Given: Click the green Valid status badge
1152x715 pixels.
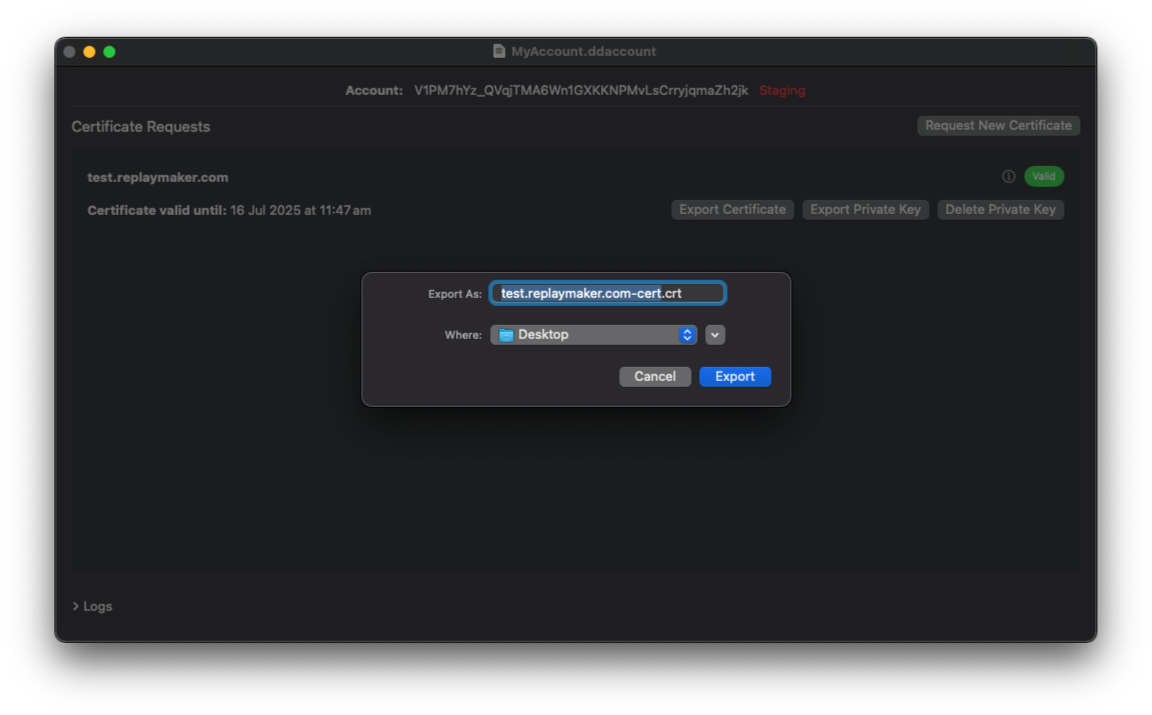Looking at the screenshot, I should tap(1043, 177).
